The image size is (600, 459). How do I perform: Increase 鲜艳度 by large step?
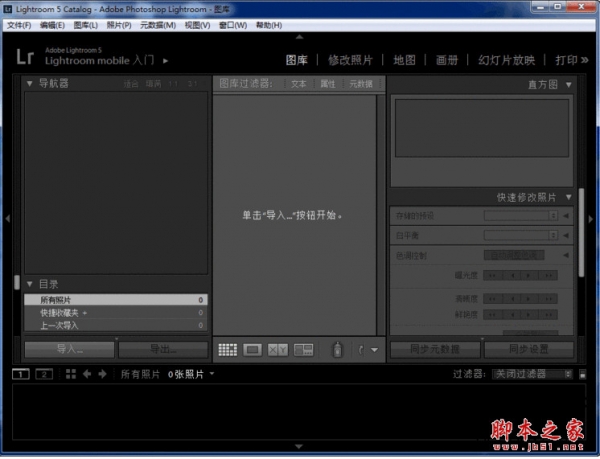tap(548, 315)
